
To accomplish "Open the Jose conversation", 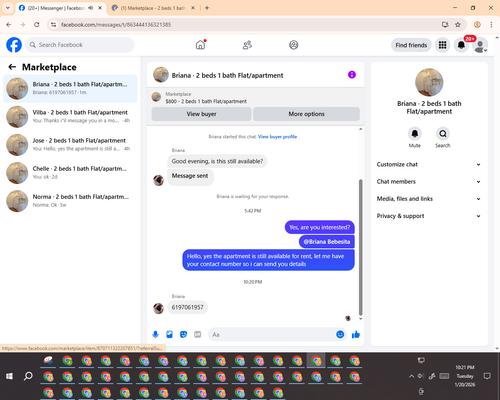I will [x=70, y=145].
